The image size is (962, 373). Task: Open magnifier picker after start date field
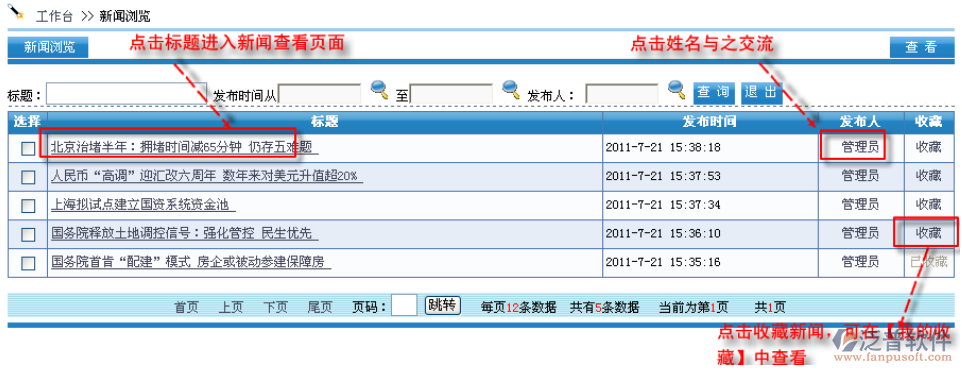tap(380, 90)
